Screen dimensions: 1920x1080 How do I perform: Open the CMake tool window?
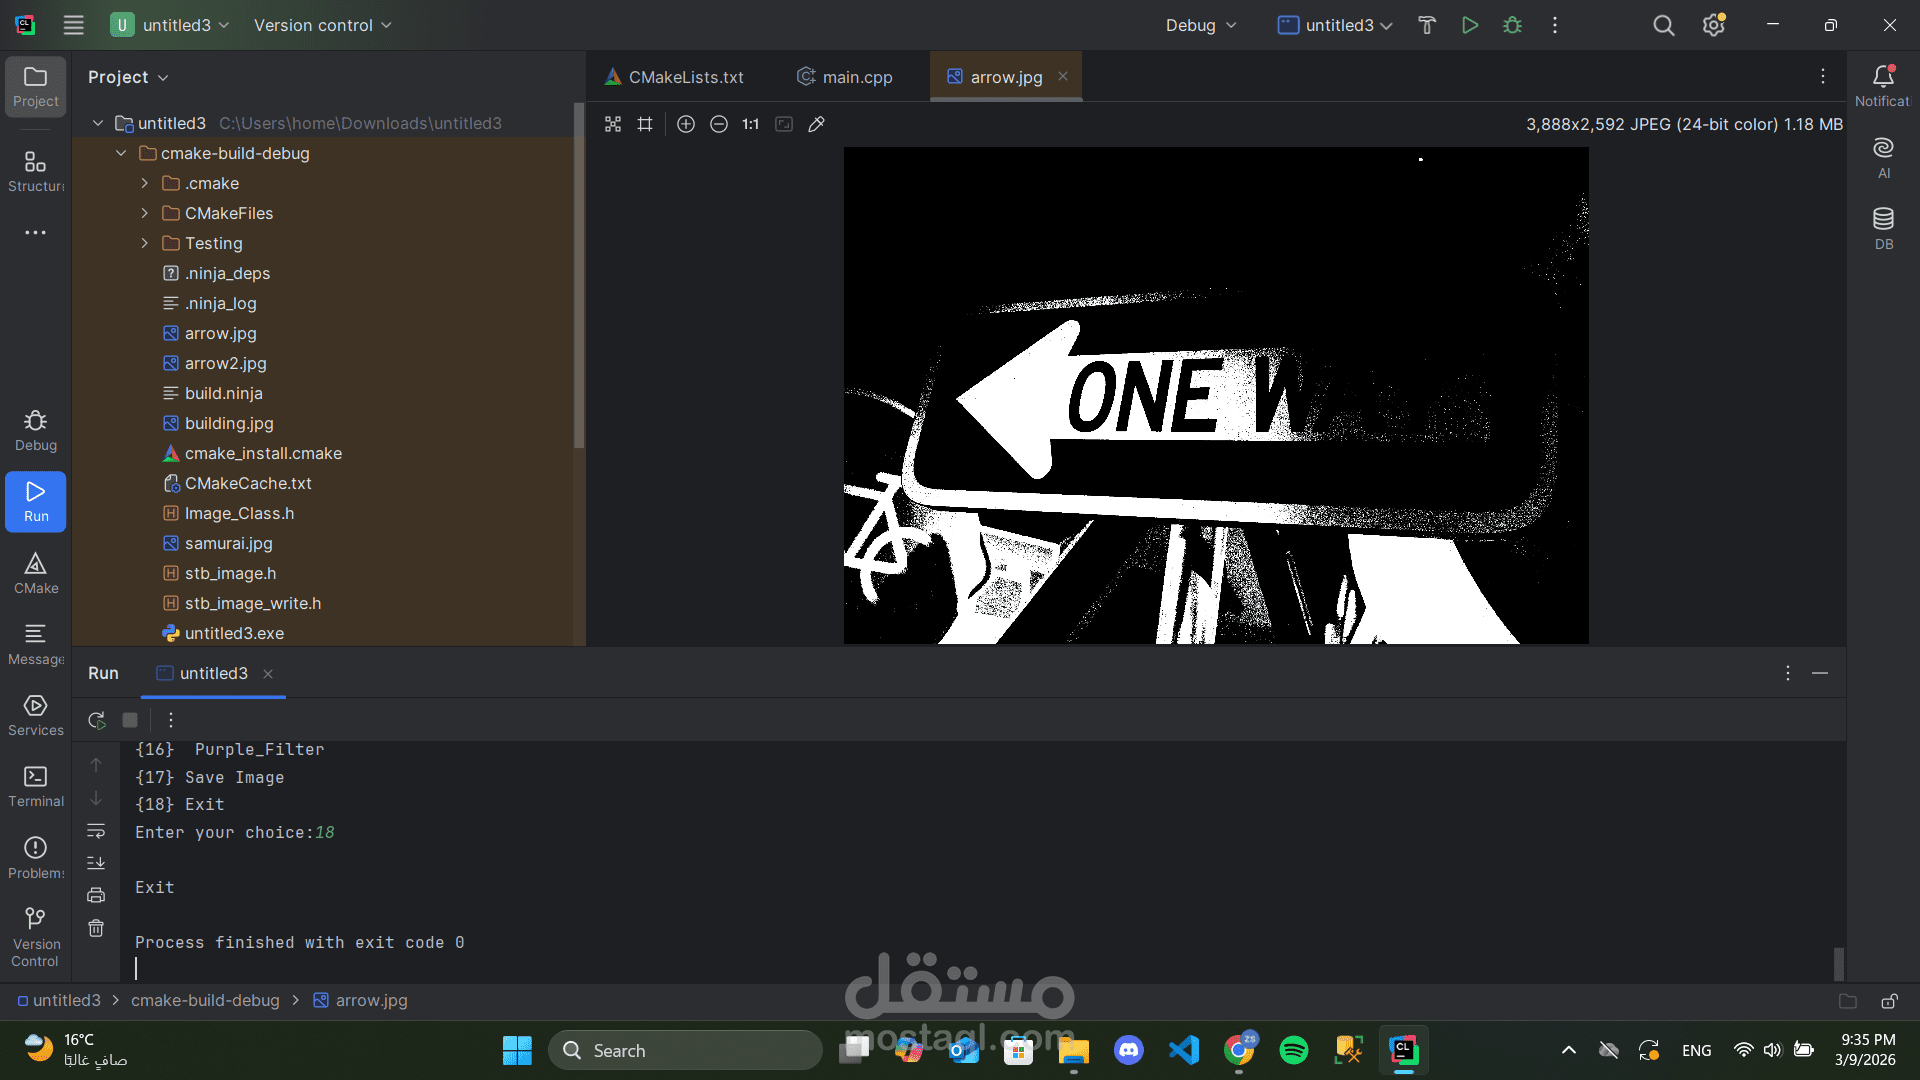click(x=36, y=573)
